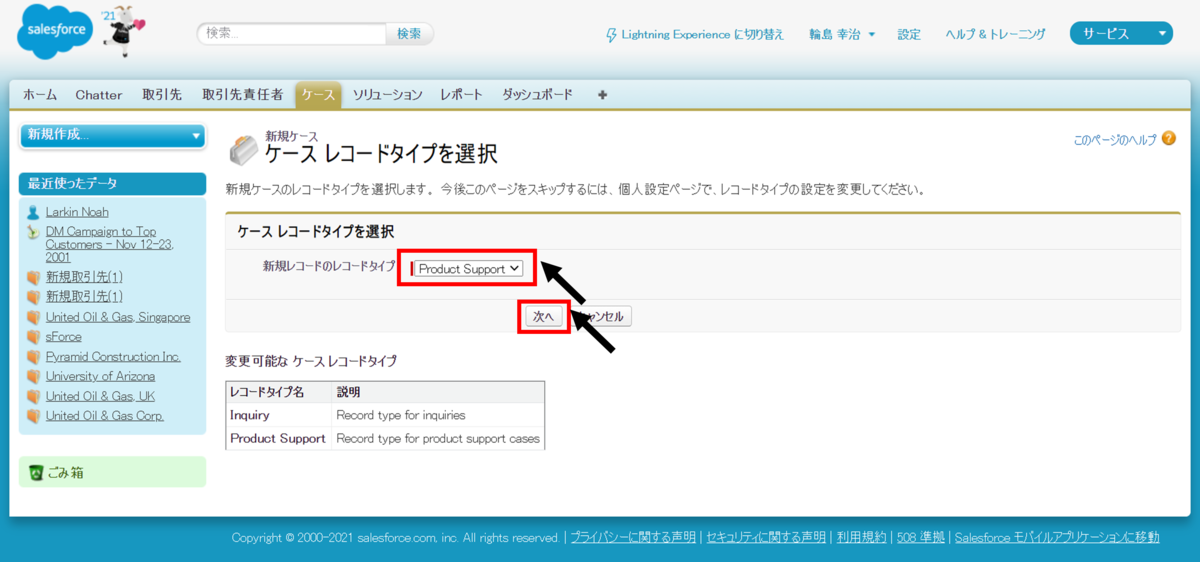Click the 次へ button

(x=543, y=316)
